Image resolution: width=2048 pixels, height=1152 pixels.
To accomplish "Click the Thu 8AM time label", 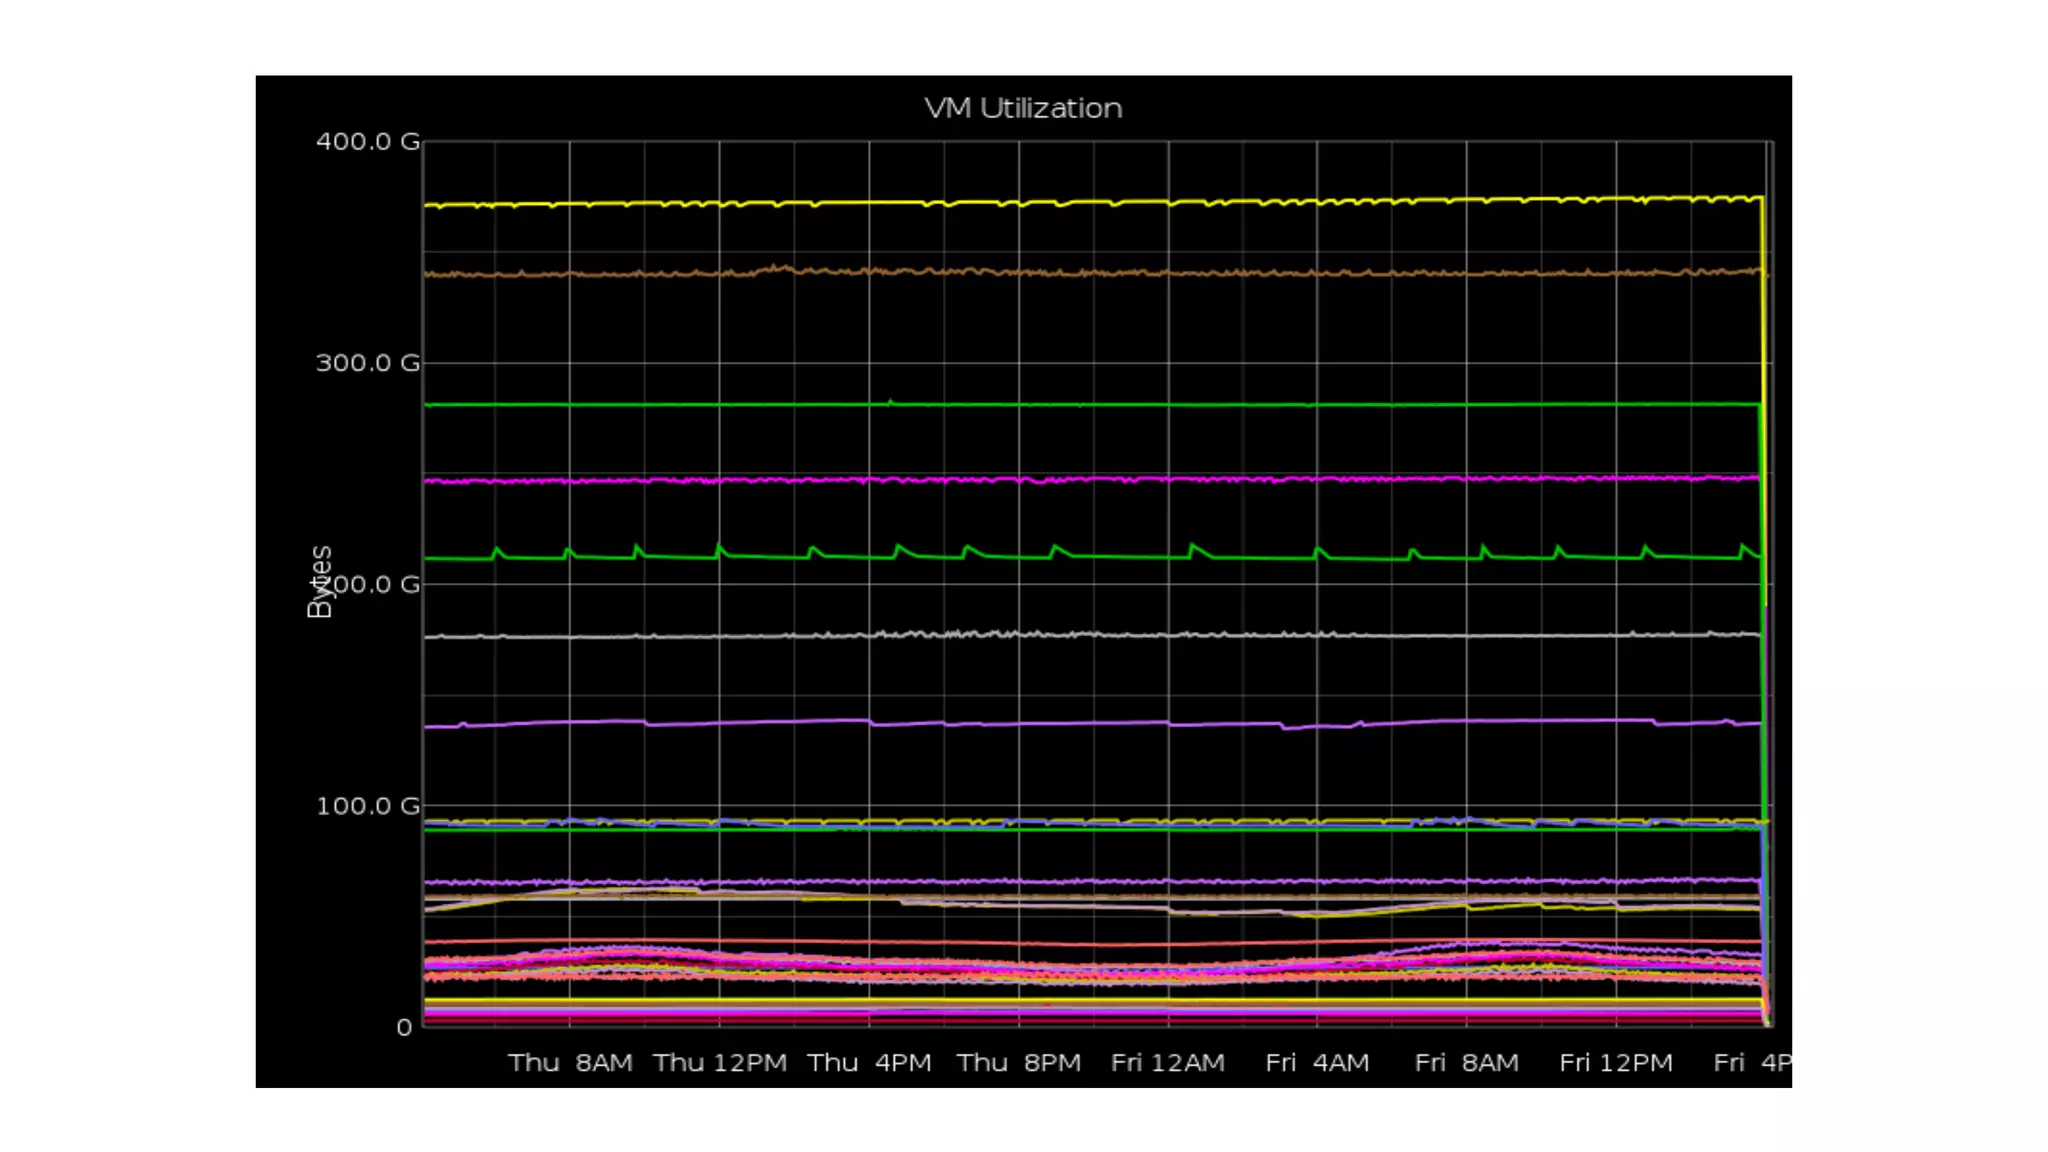I will pos(570,1063).
